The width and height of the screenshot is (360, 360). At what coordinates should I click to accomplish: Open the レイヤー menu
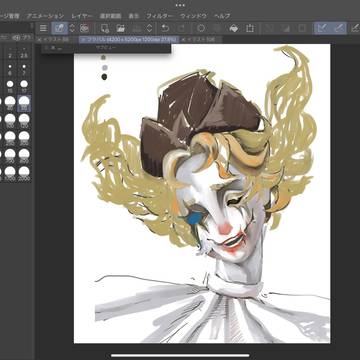pyautogui.click(x=83, y=16)
